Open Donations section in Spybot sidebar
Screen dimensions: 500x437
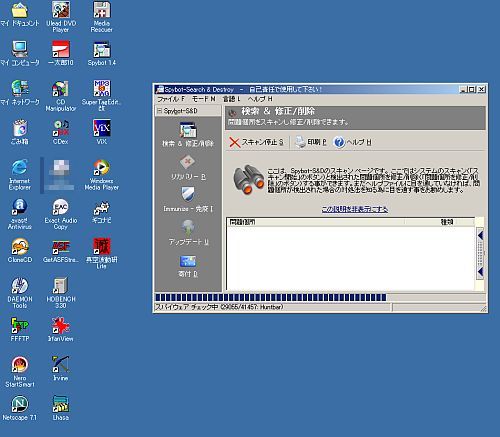[x=188, y=267]
